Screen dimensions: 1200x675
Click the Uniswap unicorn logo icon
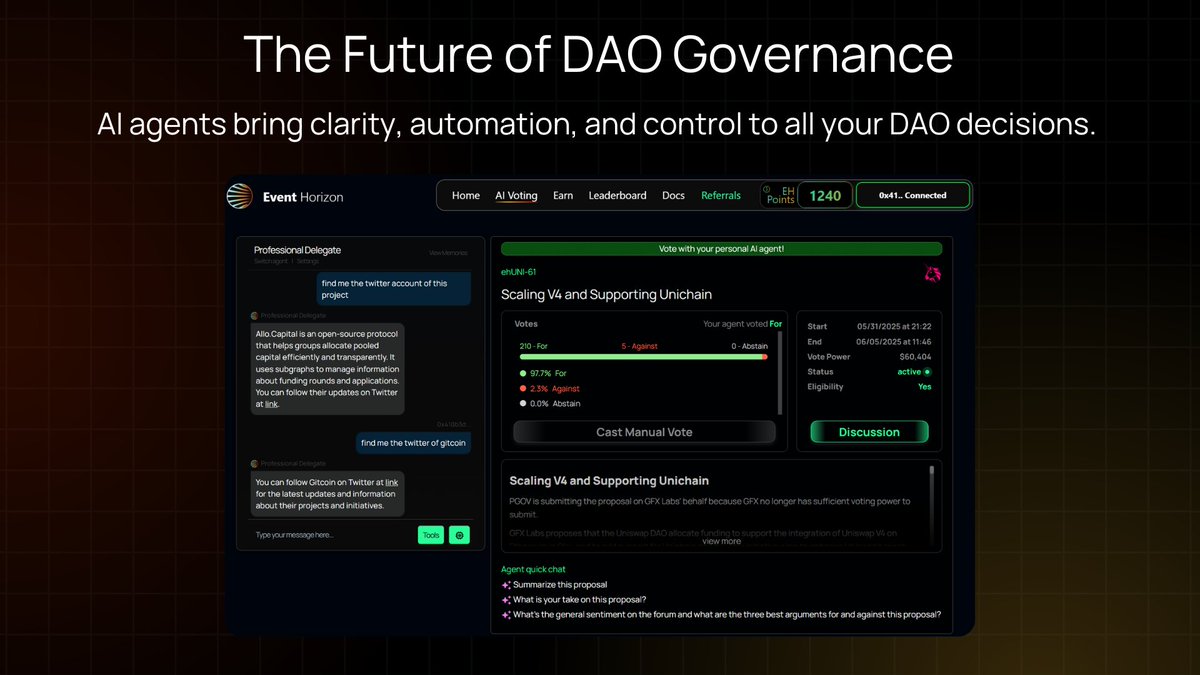coord(931,274)
